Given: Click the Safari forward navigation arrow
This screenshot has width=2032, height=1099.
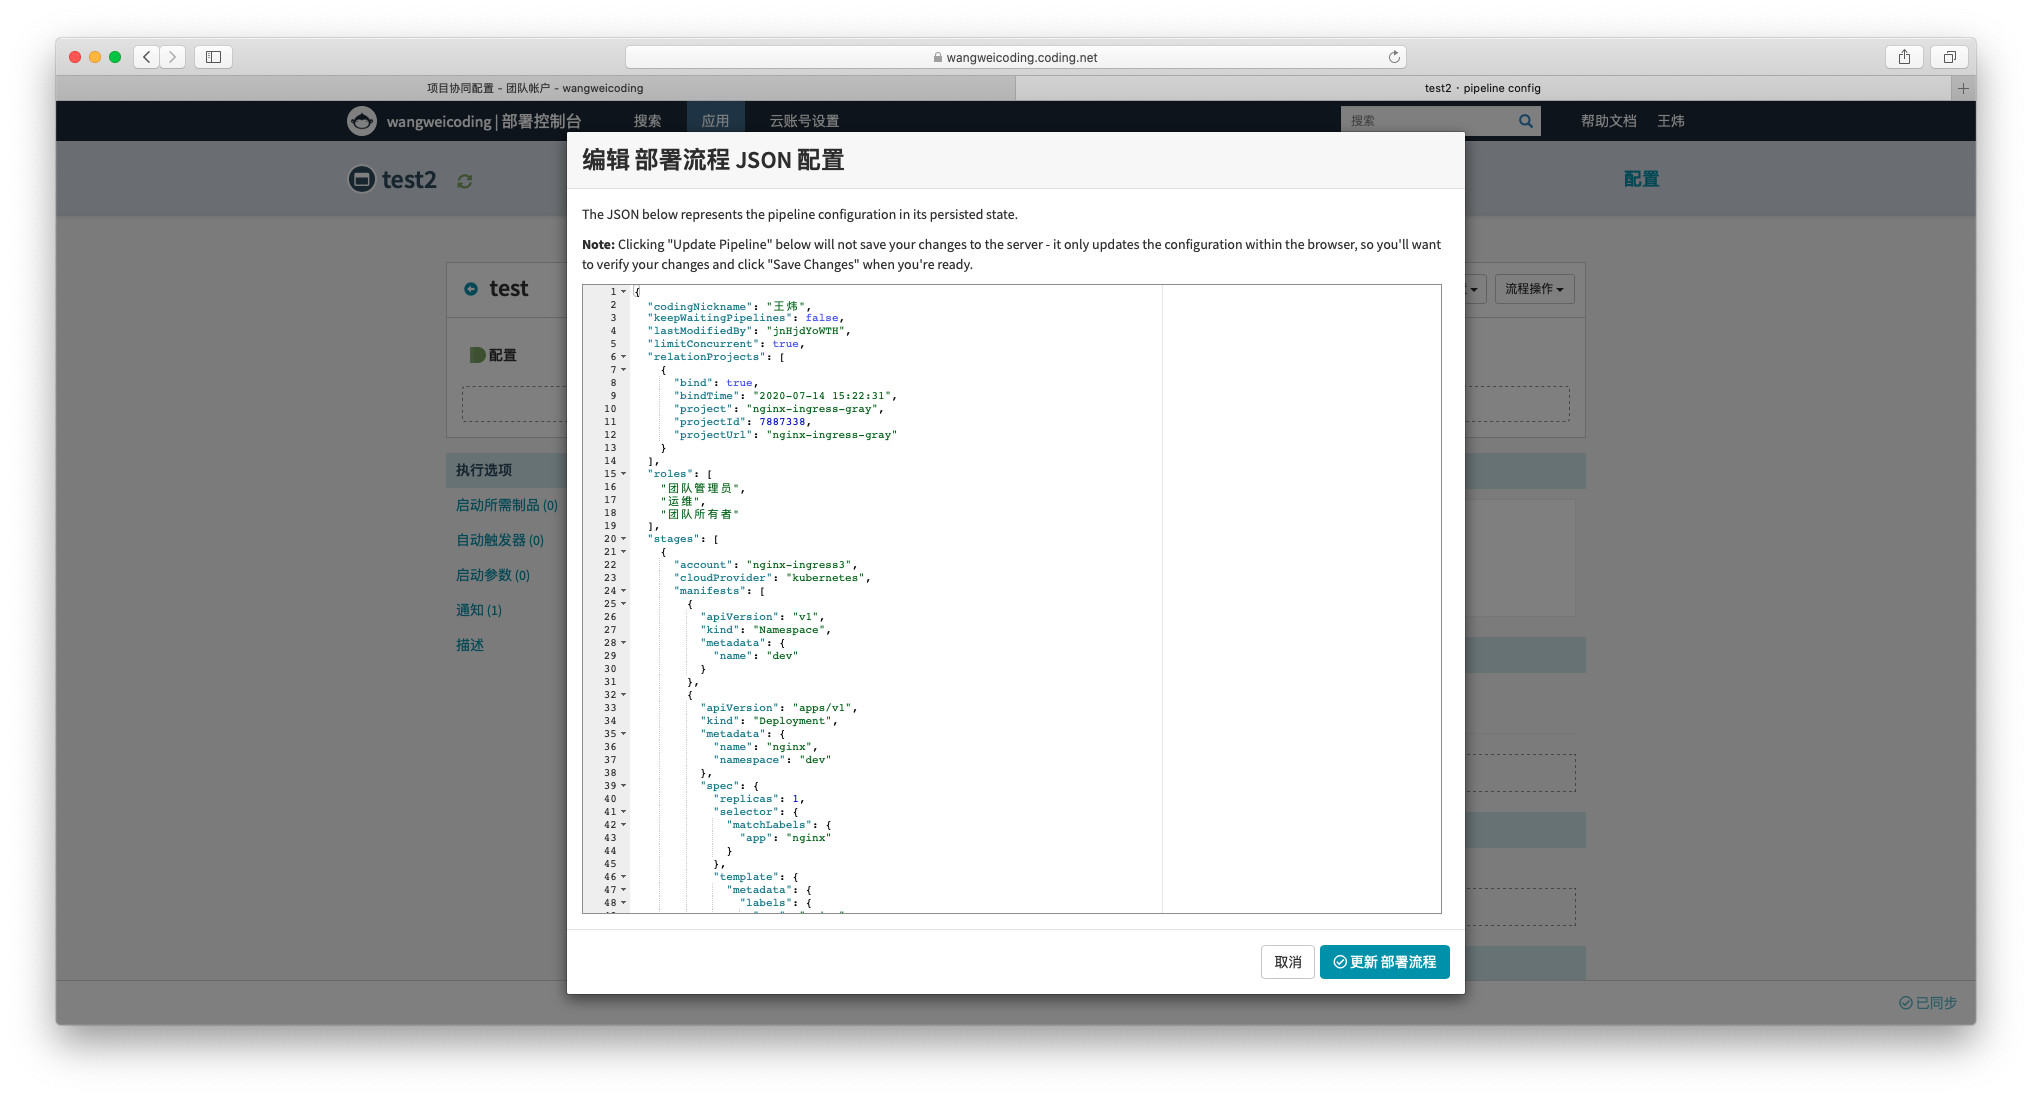Looking at the screenshot, I should [x=172, y=57].
